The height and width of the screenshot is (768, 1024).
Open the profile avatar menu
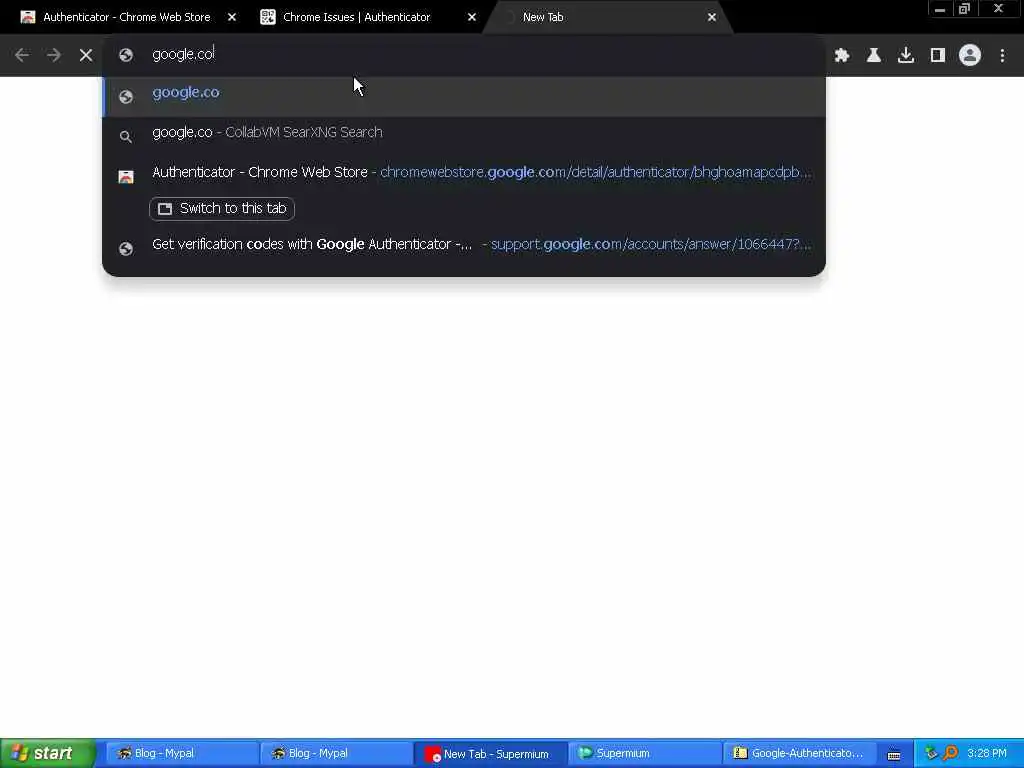coord(970,55)
